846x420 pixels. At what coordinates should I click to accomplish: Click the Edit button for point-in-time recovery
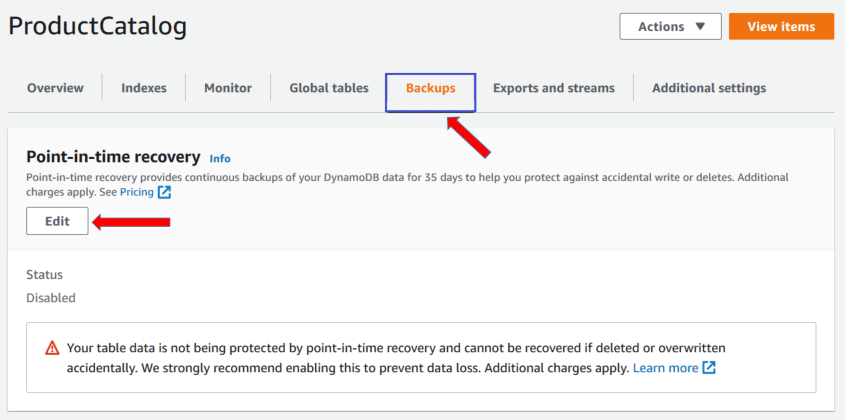pyautogui.click(x=57, y=222)
